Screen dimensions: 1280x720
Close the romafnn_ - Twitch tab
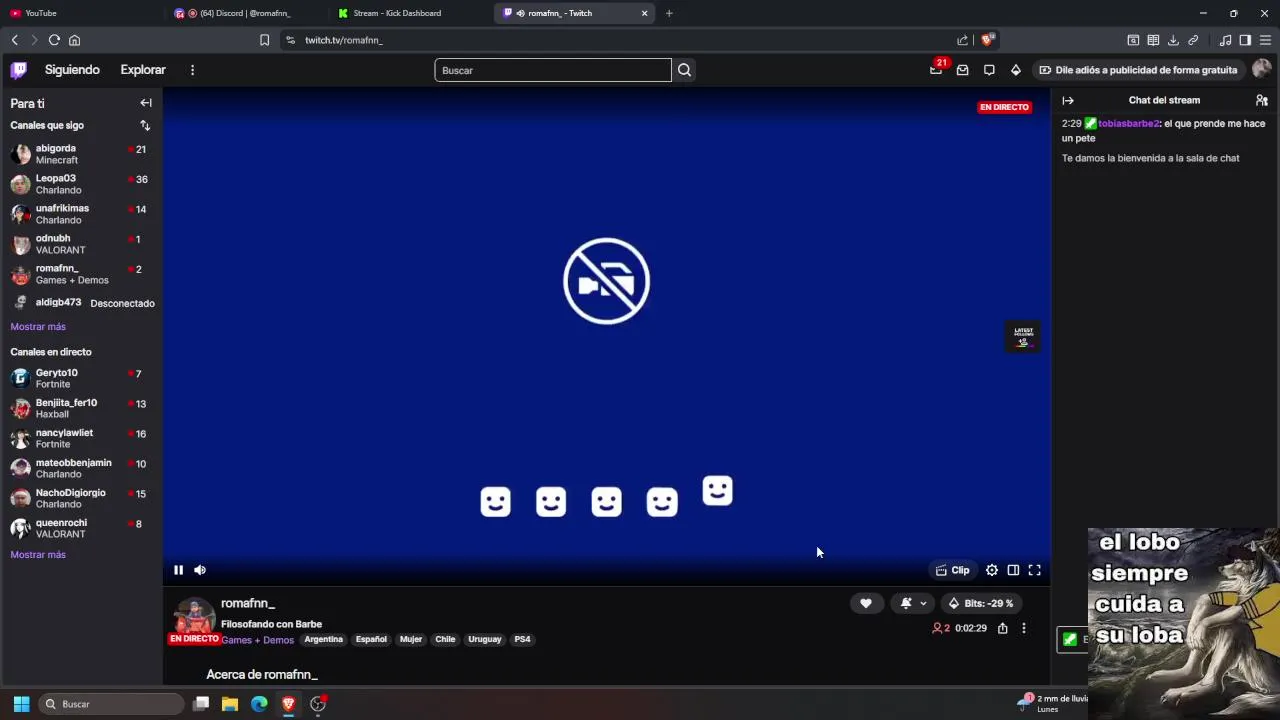(x=644, y=13)
